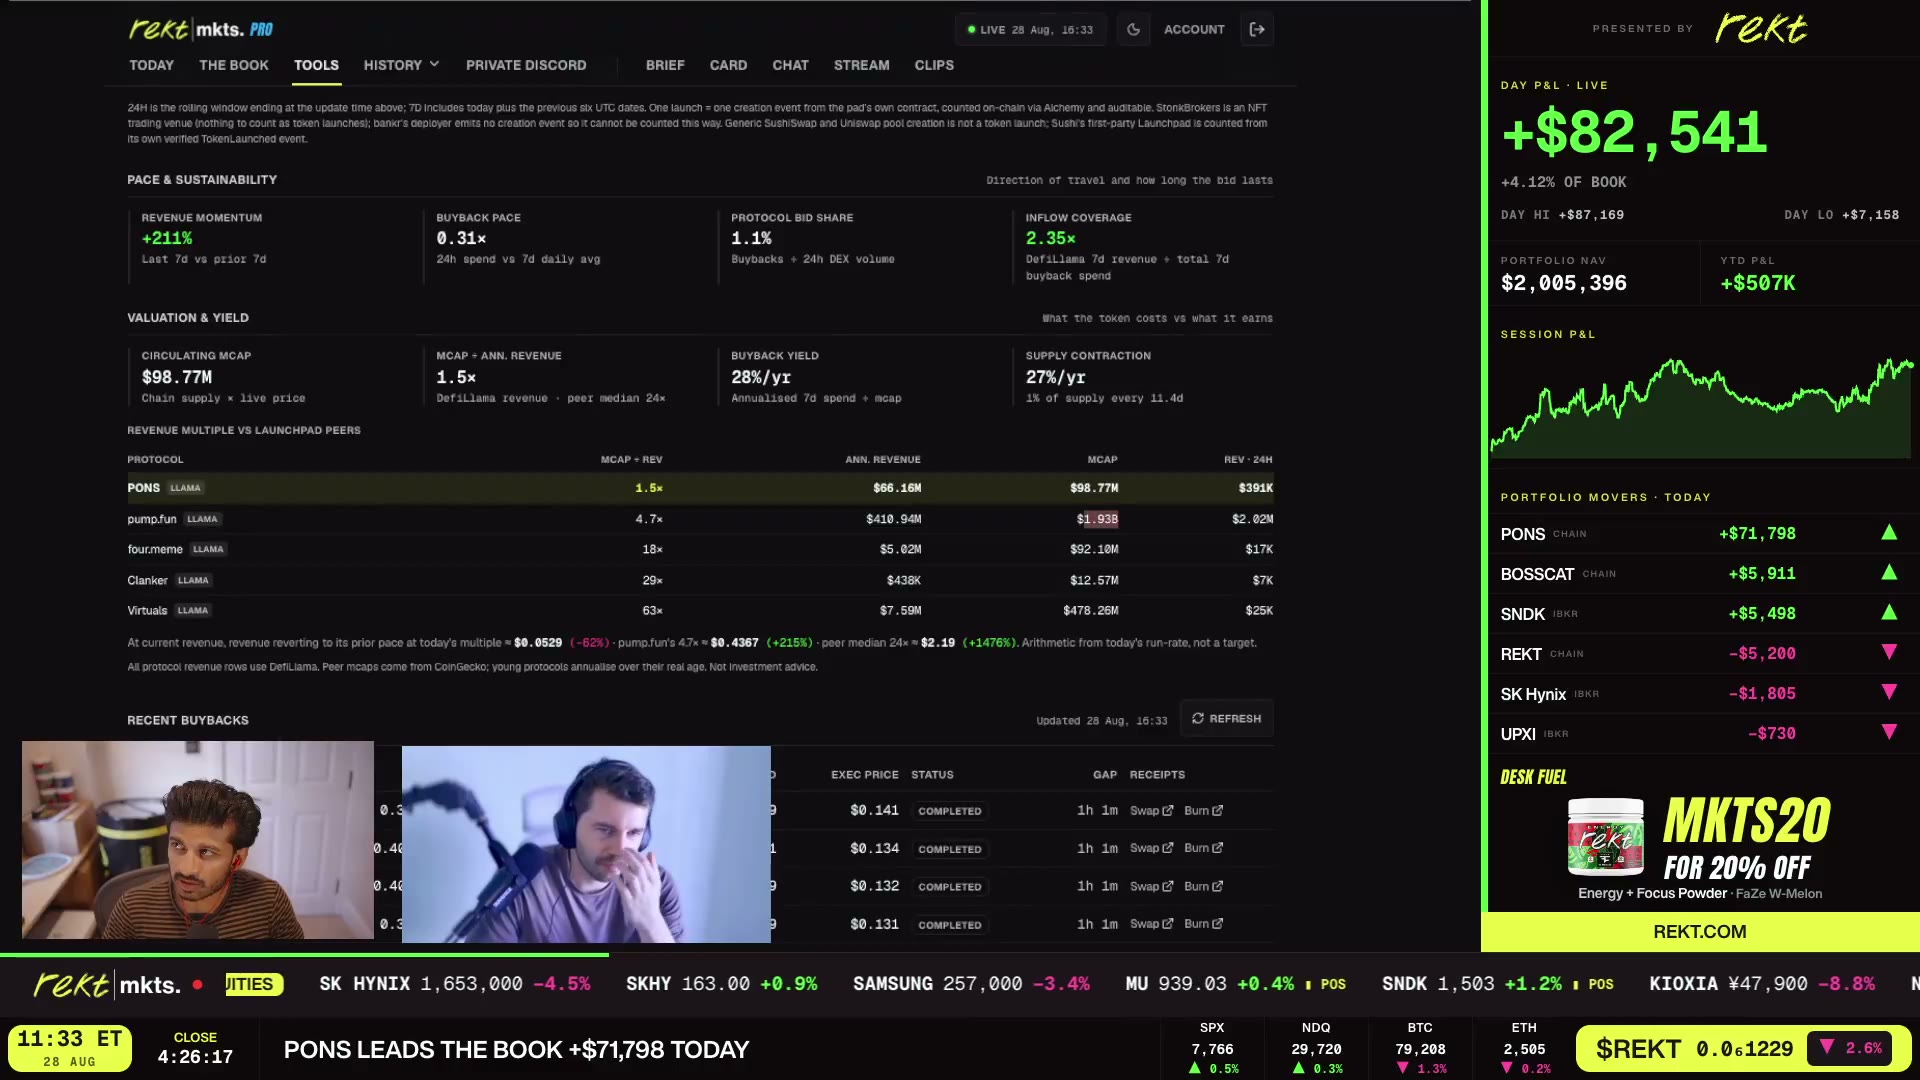Viewport: 1920px width, 1080px height.
Task: Open Burn receipt for $0.134 buyback
Action: click(x=1203, y=848)
